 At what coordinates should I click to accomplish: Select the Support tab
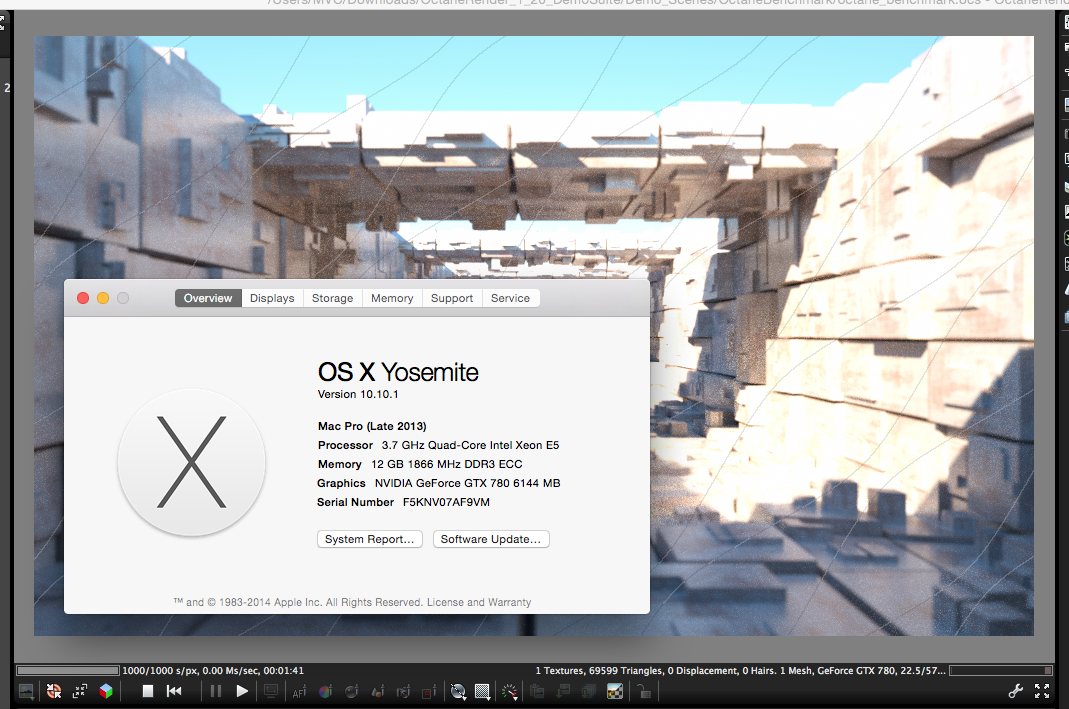point(452,298)
